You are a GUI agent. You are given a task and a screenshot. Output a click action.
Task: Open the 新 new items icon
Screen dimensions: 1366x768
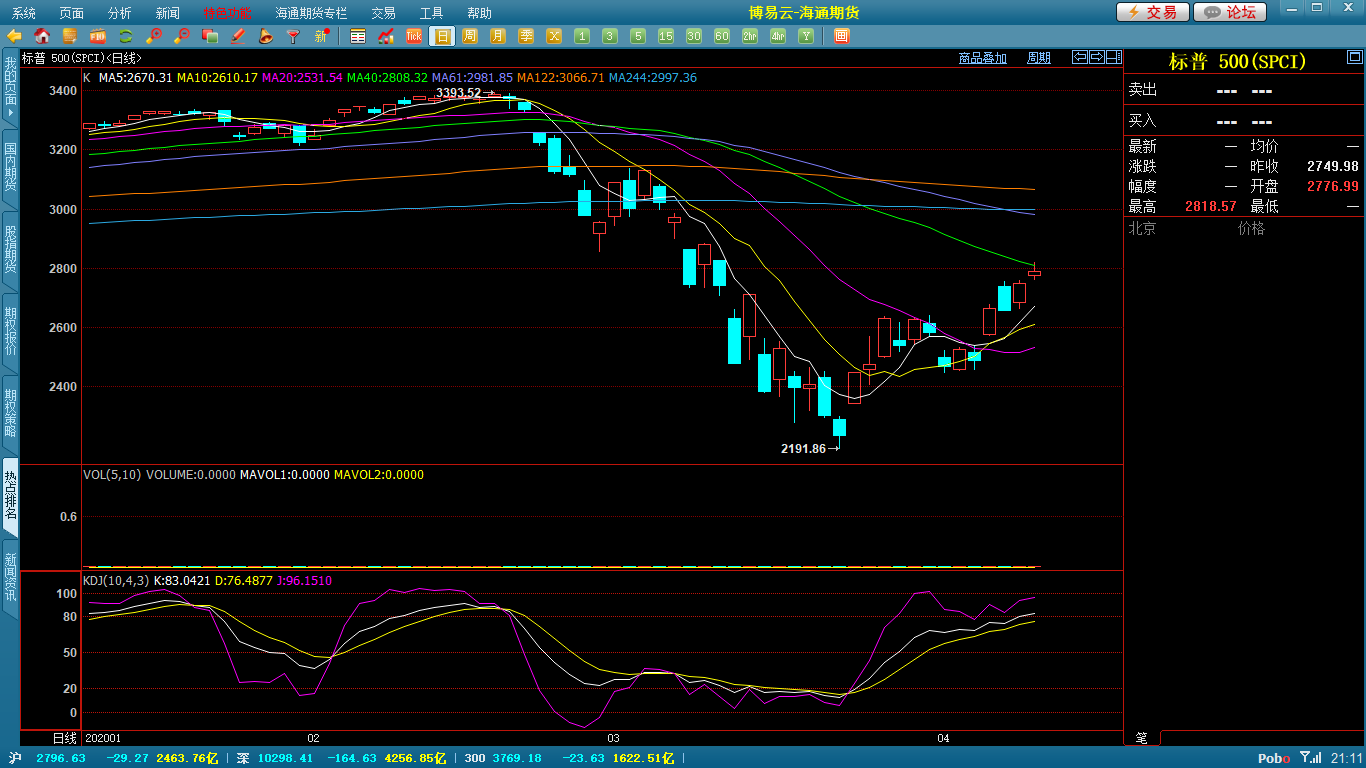pos(322,36)
